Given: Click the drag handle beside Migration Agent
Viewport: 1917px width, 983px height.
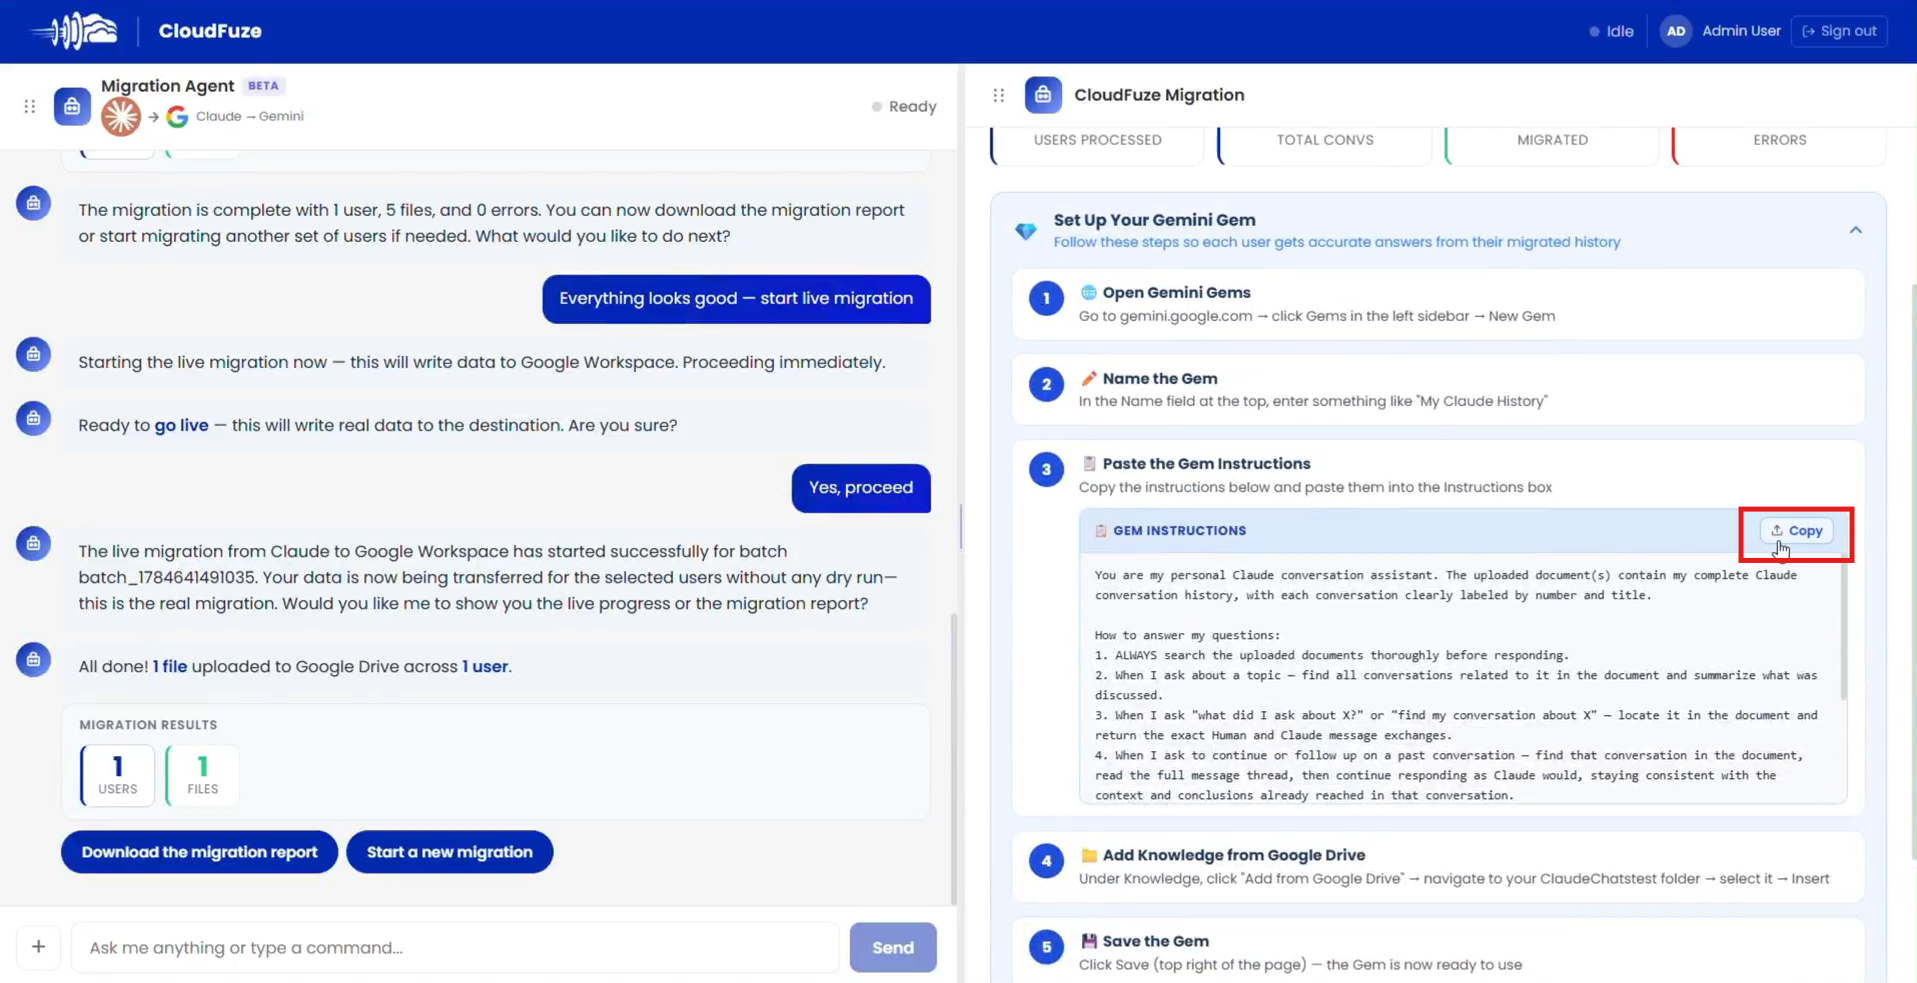Looking at the screenshot, I should coord(30,106).
